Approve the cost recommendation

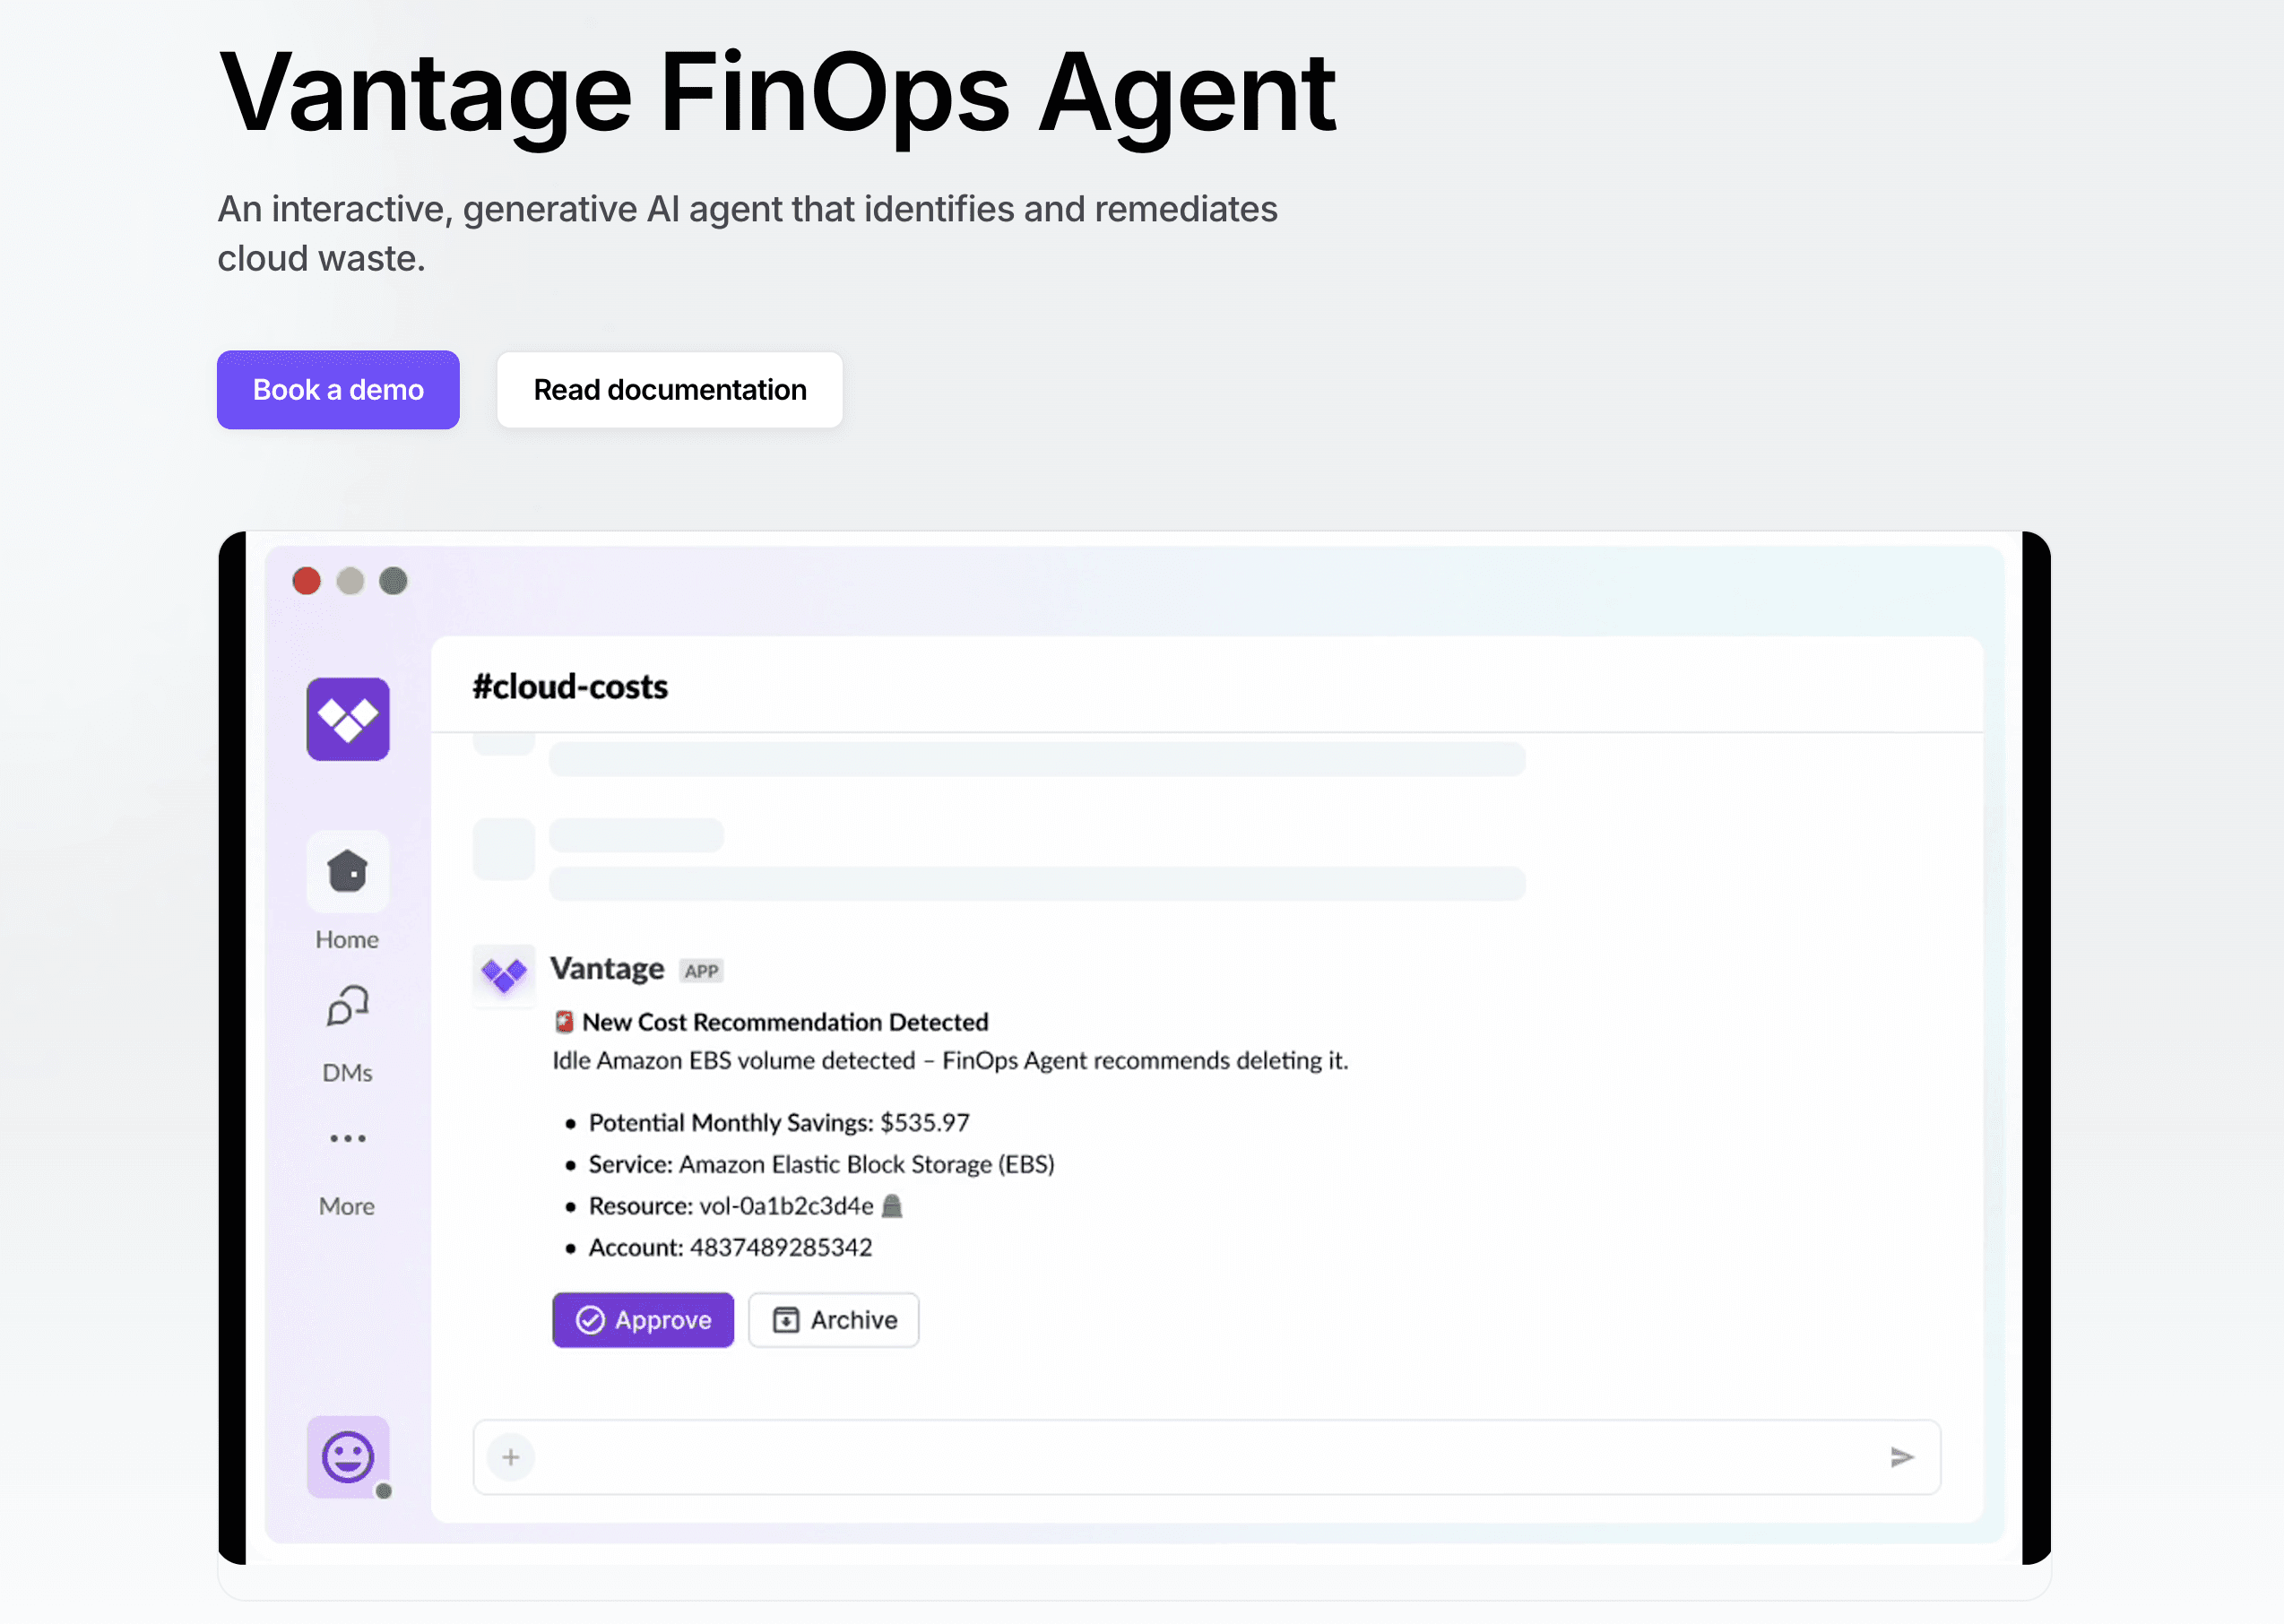[x=643, y=1320]
